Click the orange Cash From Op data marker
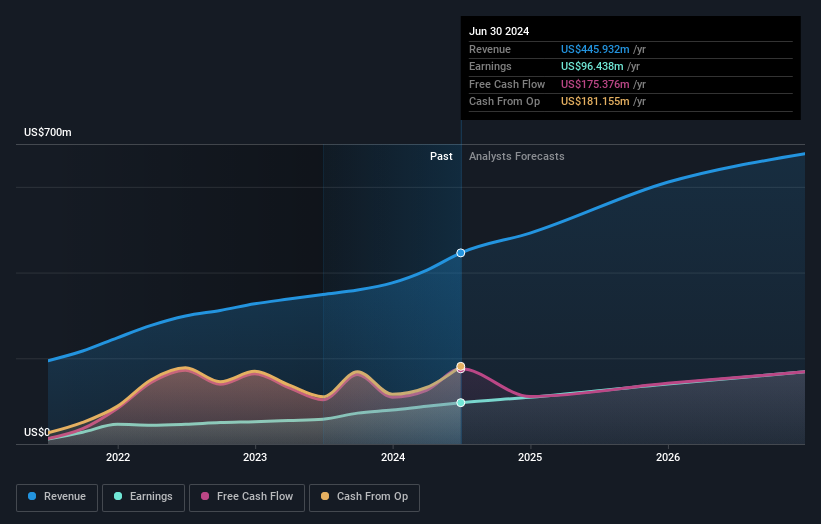Image resolution: width=821 pixels, height=524 pixels. pyautogui.click(x=461, y=366)
